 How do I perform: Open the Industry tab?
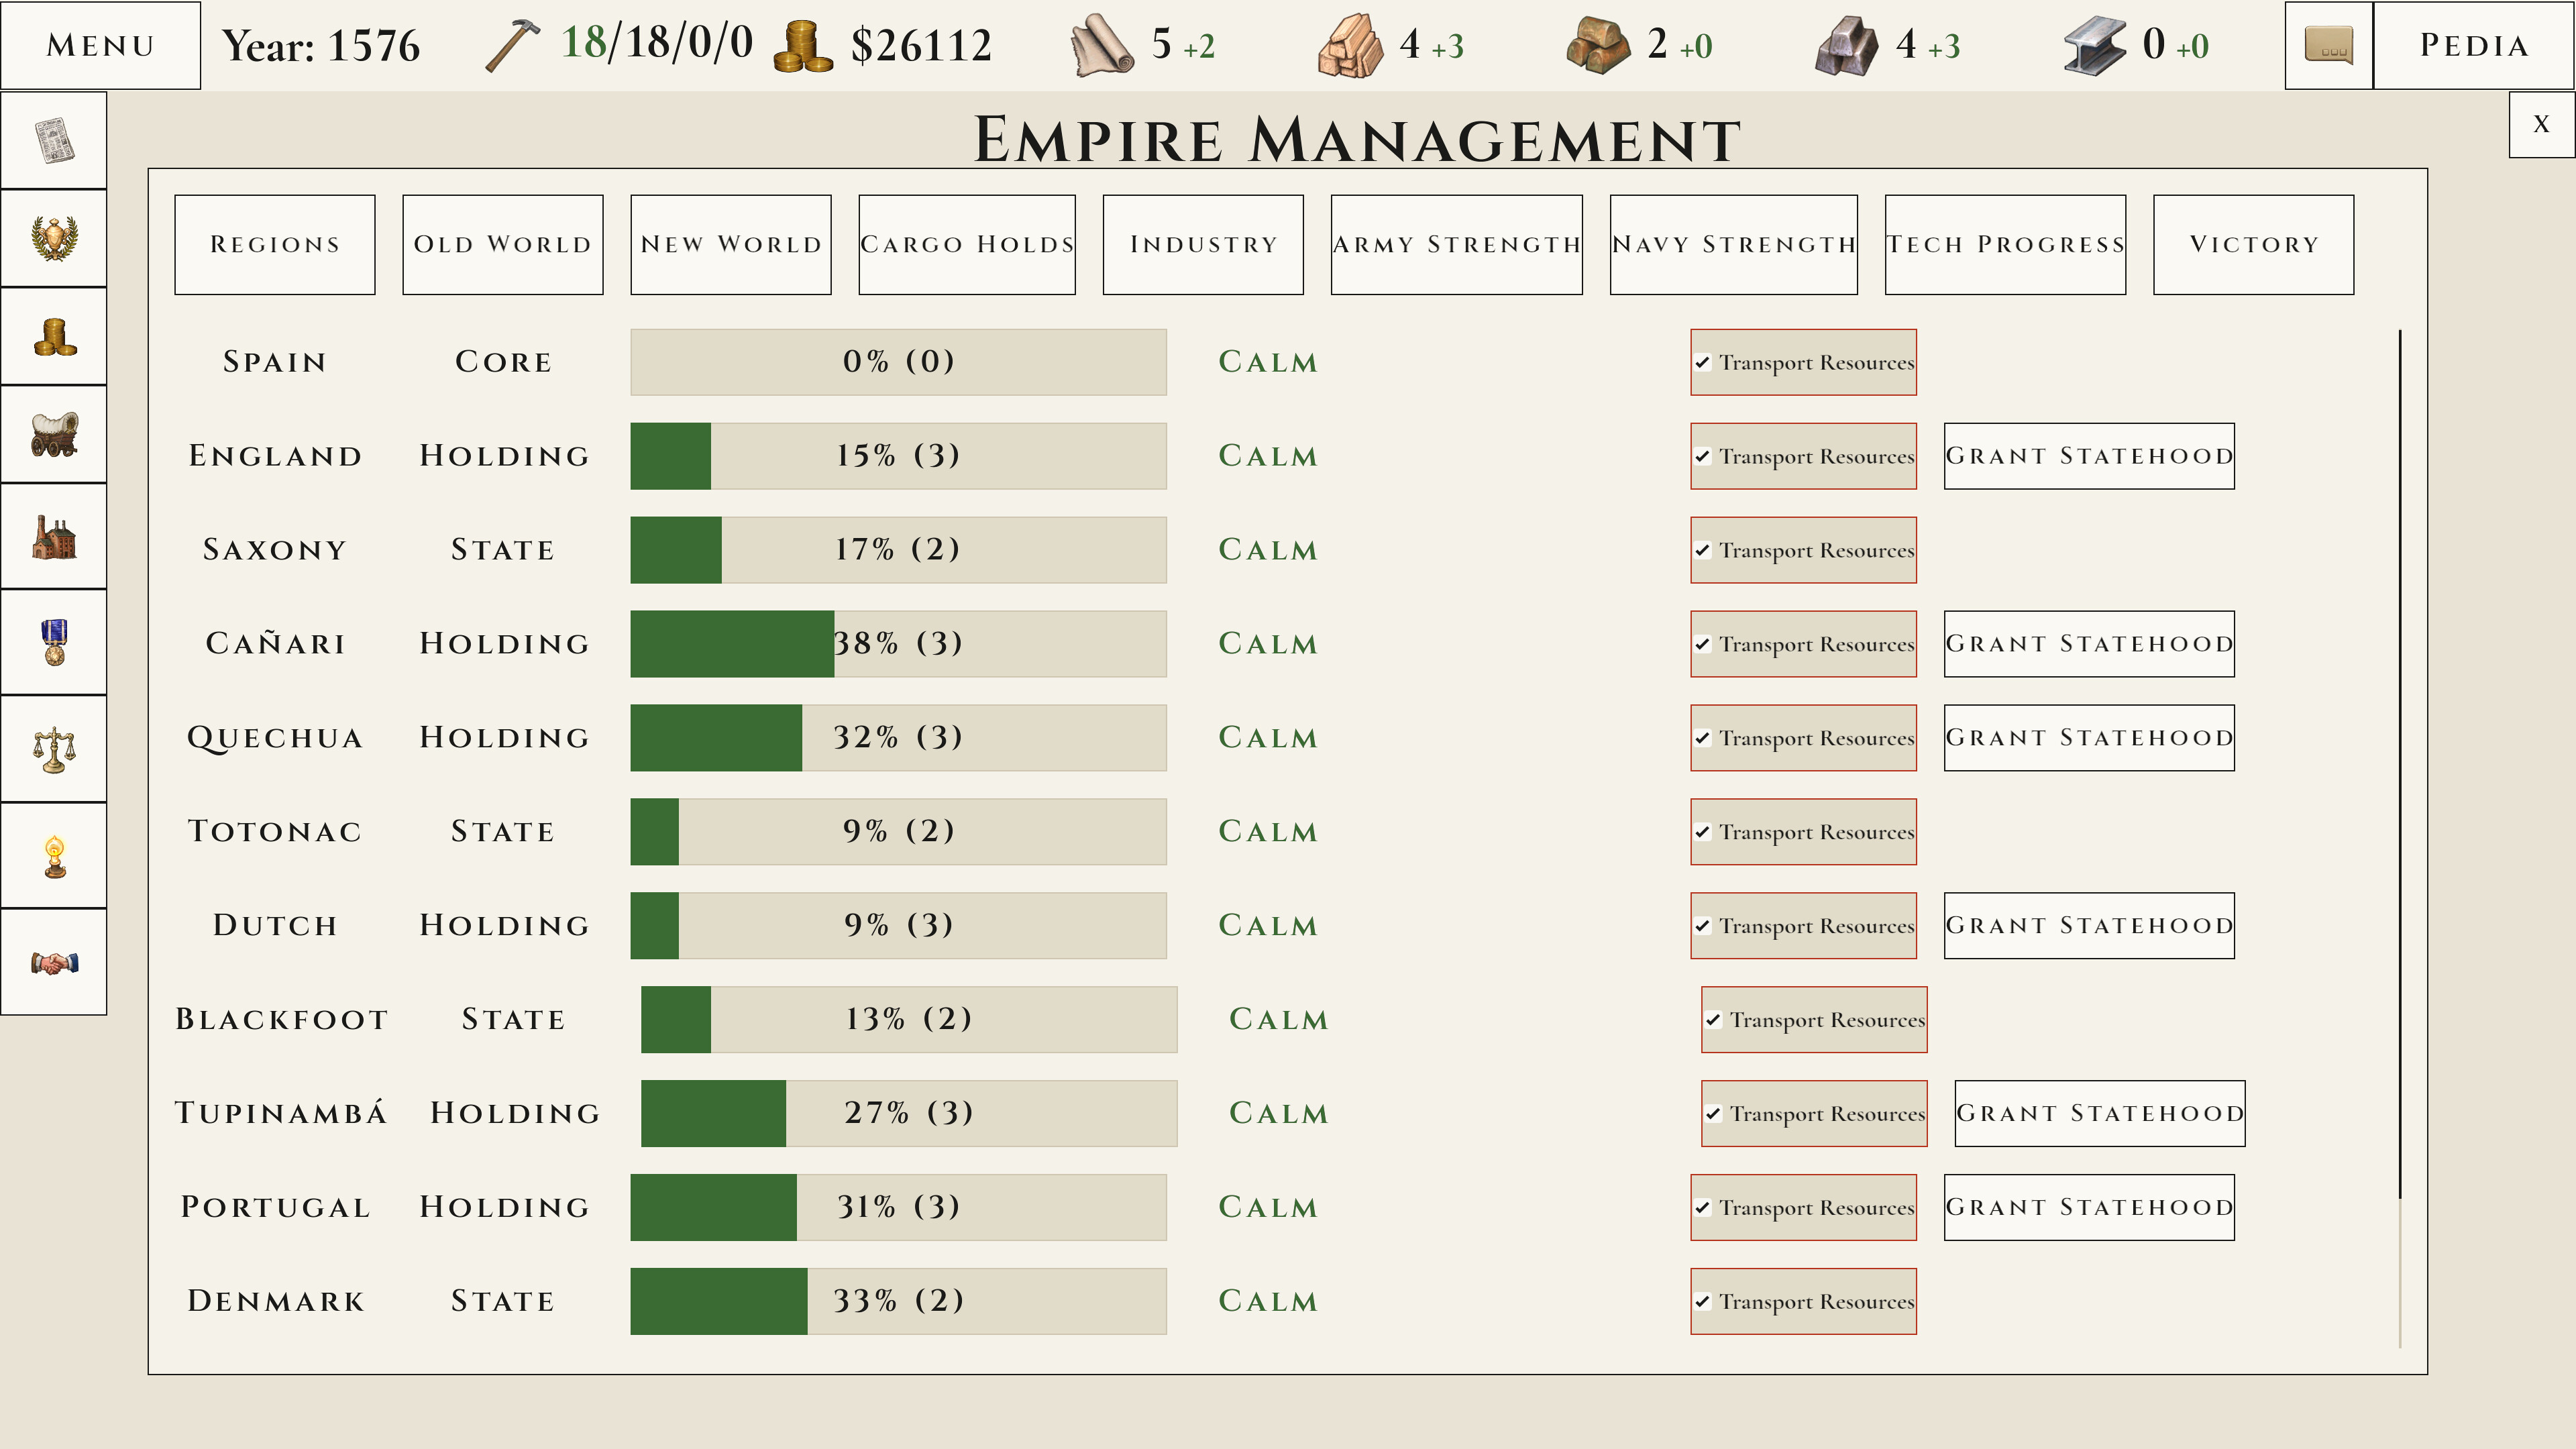[1203, 245]
